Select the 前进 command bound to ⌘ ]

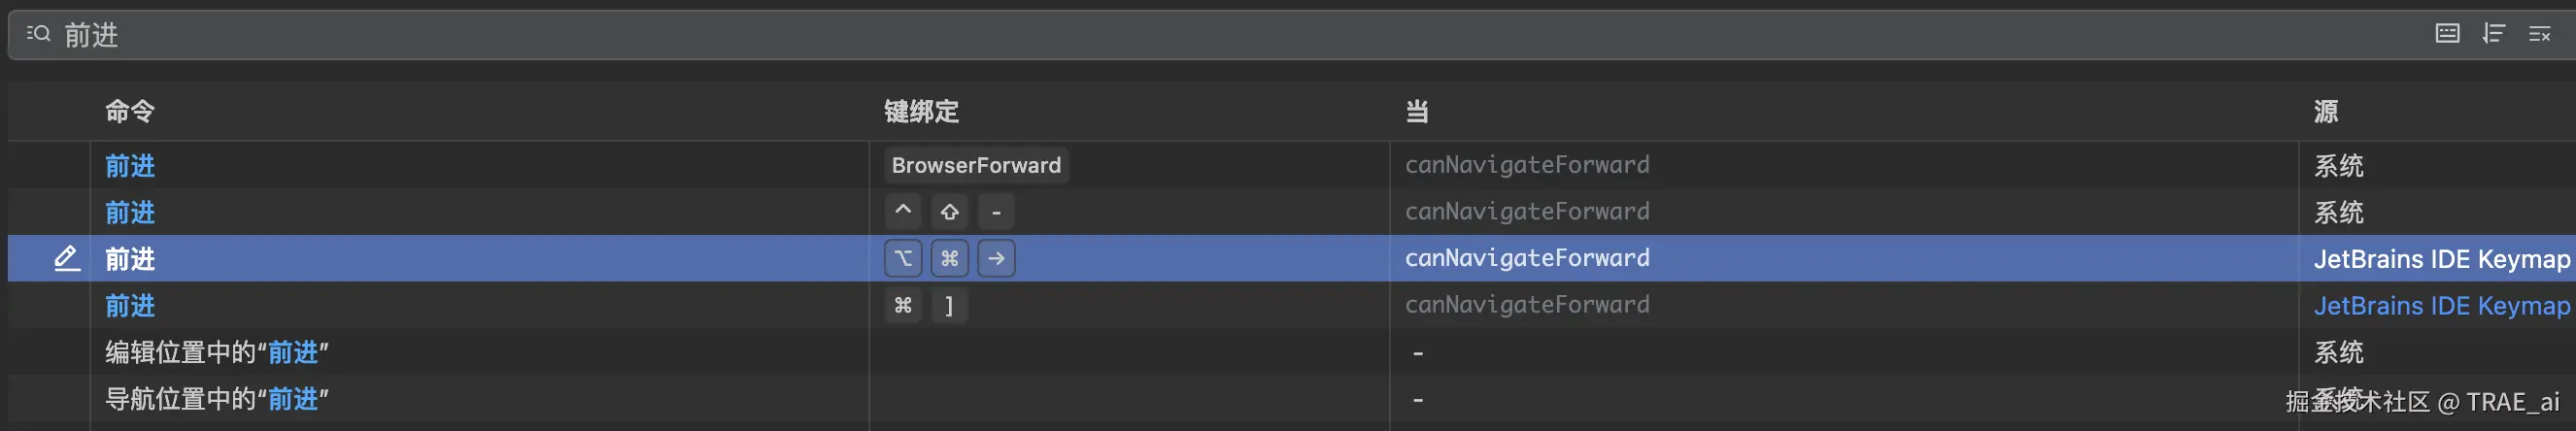(x=130, y=305)
